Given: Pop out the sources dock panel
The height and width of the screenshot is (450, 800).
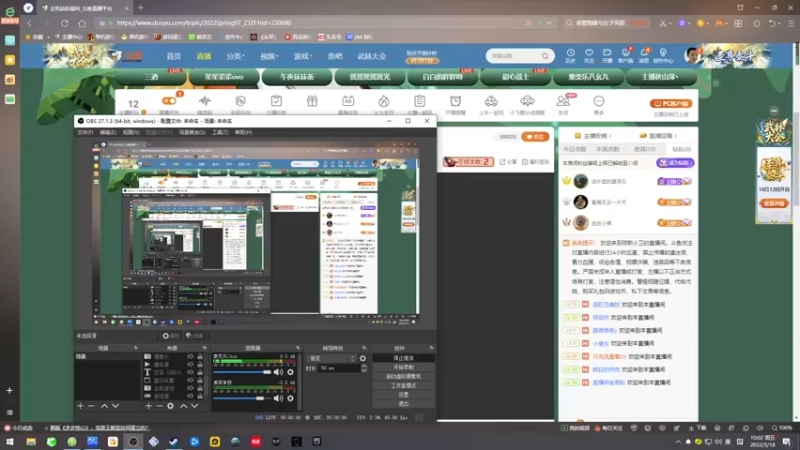Looking at the screenshot, I should (205, 348).
